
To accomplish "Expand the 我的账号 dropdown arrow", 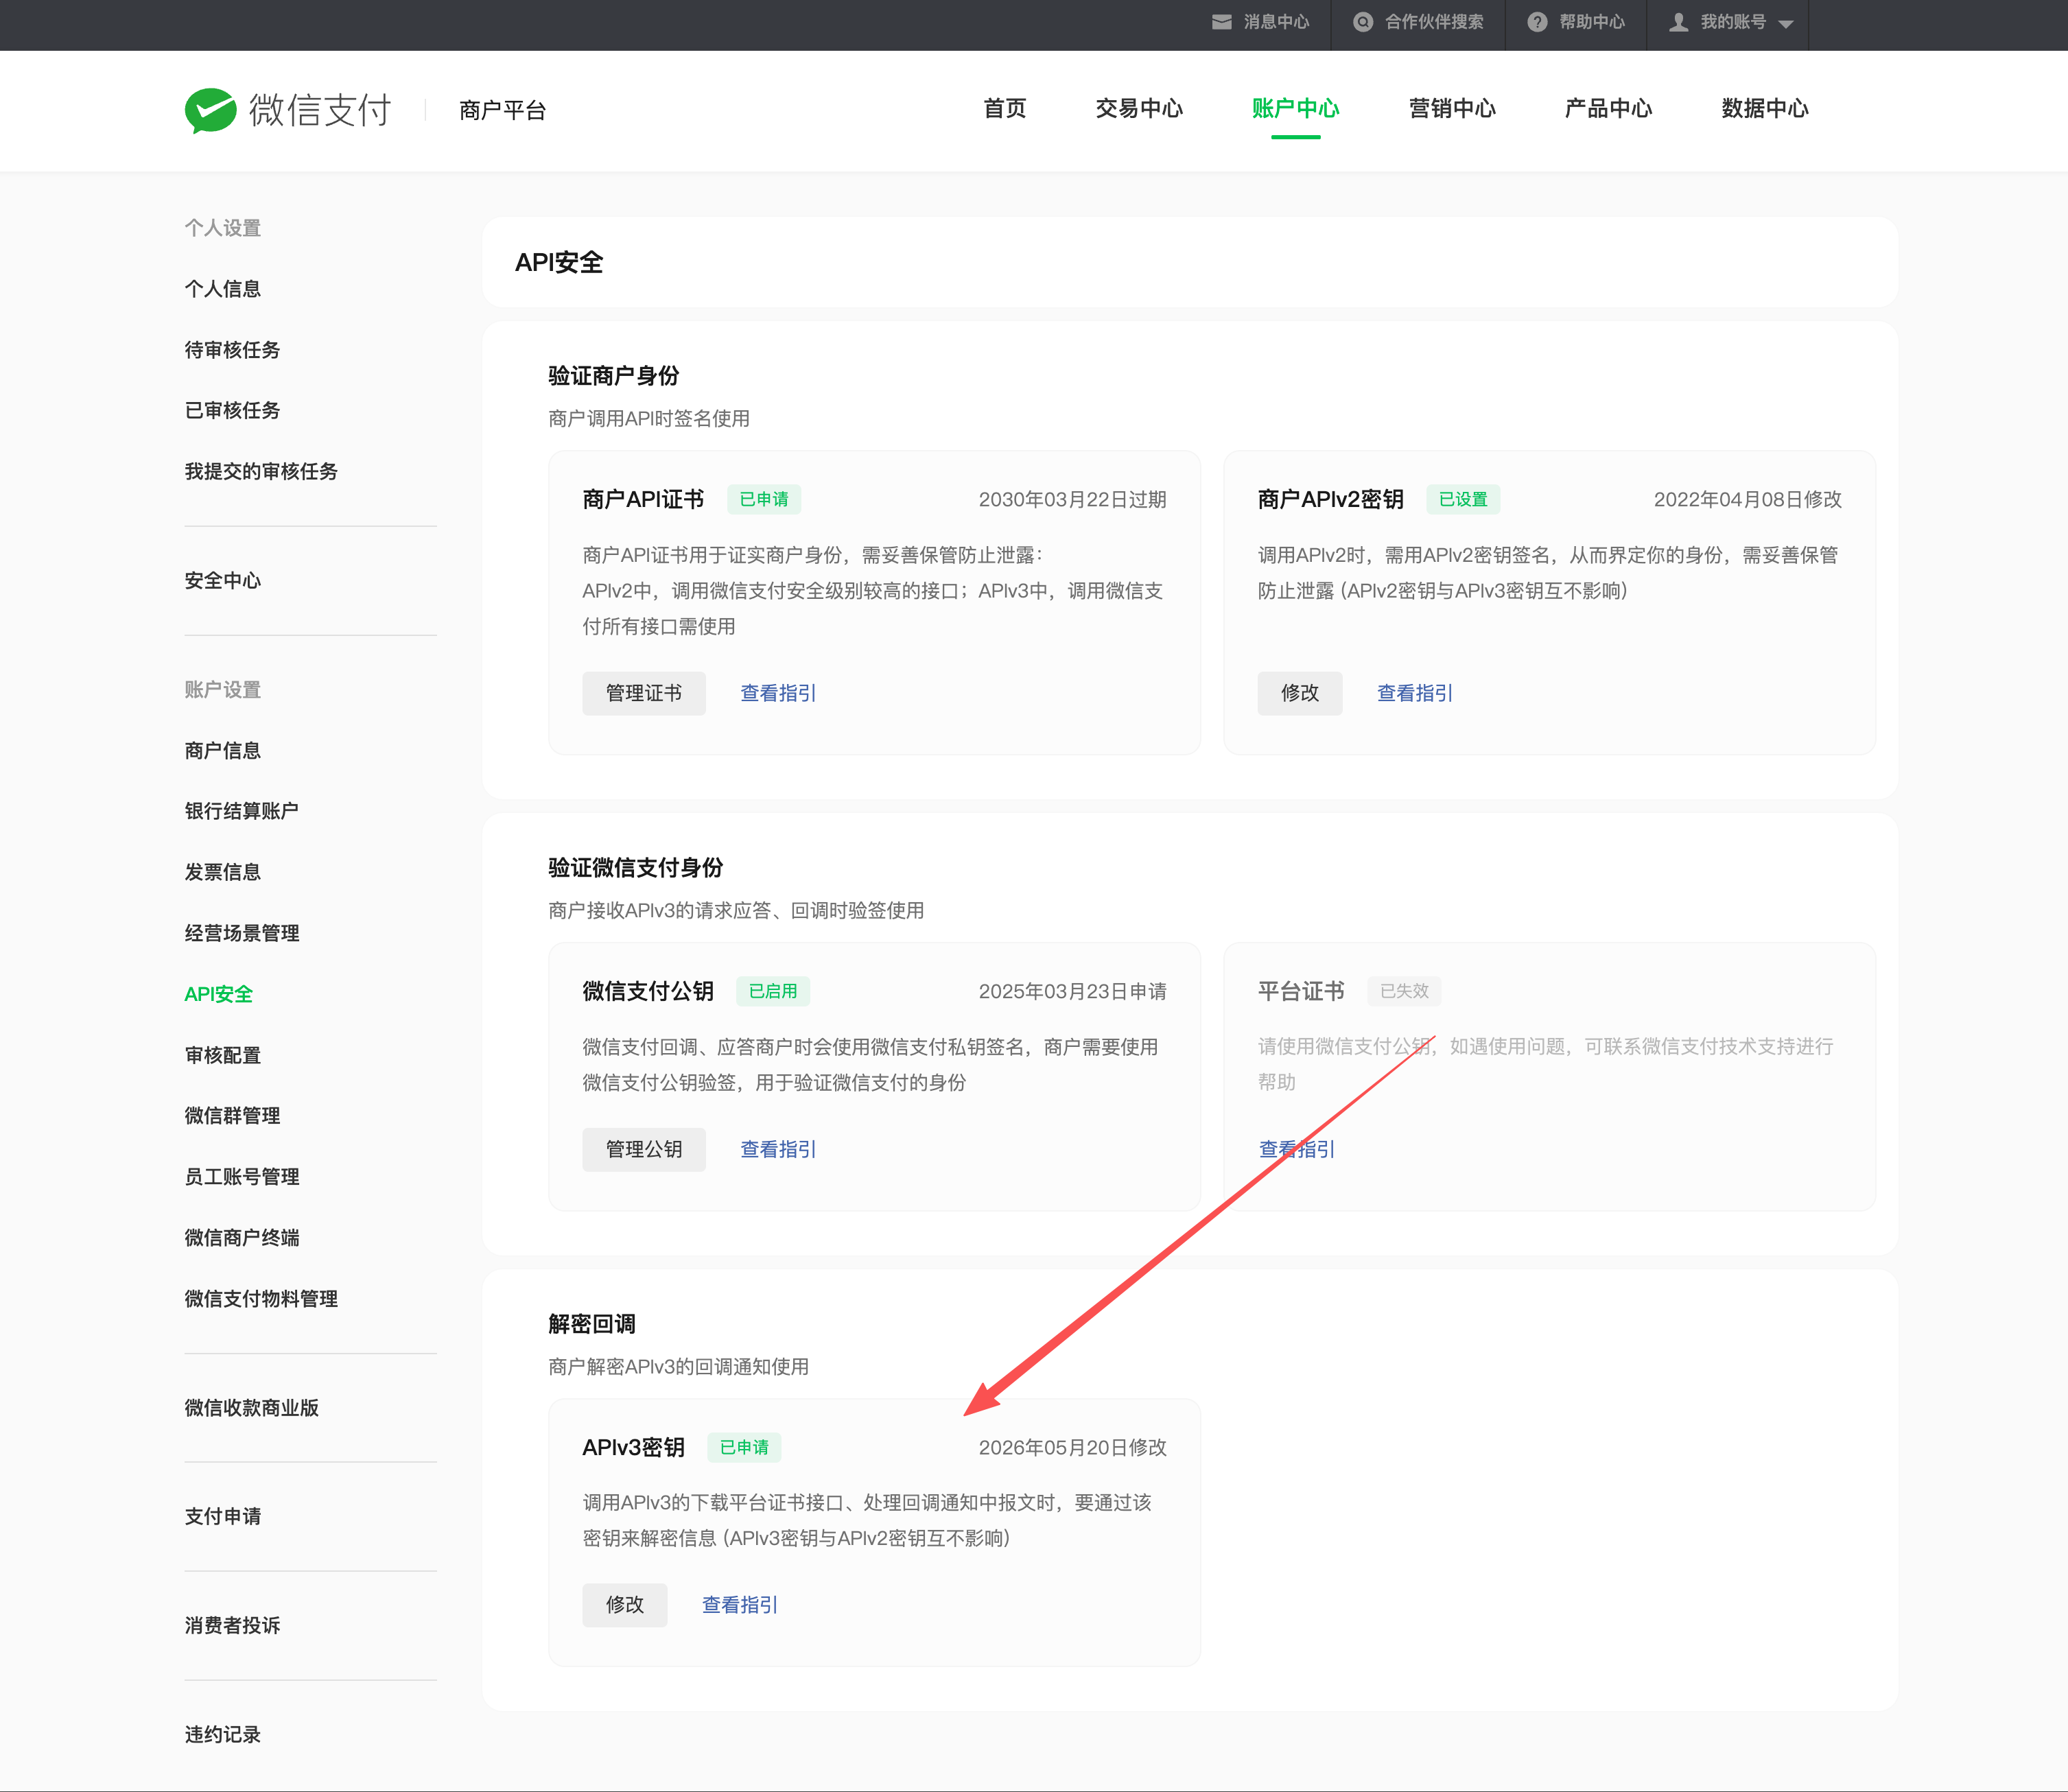I will [1786, 24].
